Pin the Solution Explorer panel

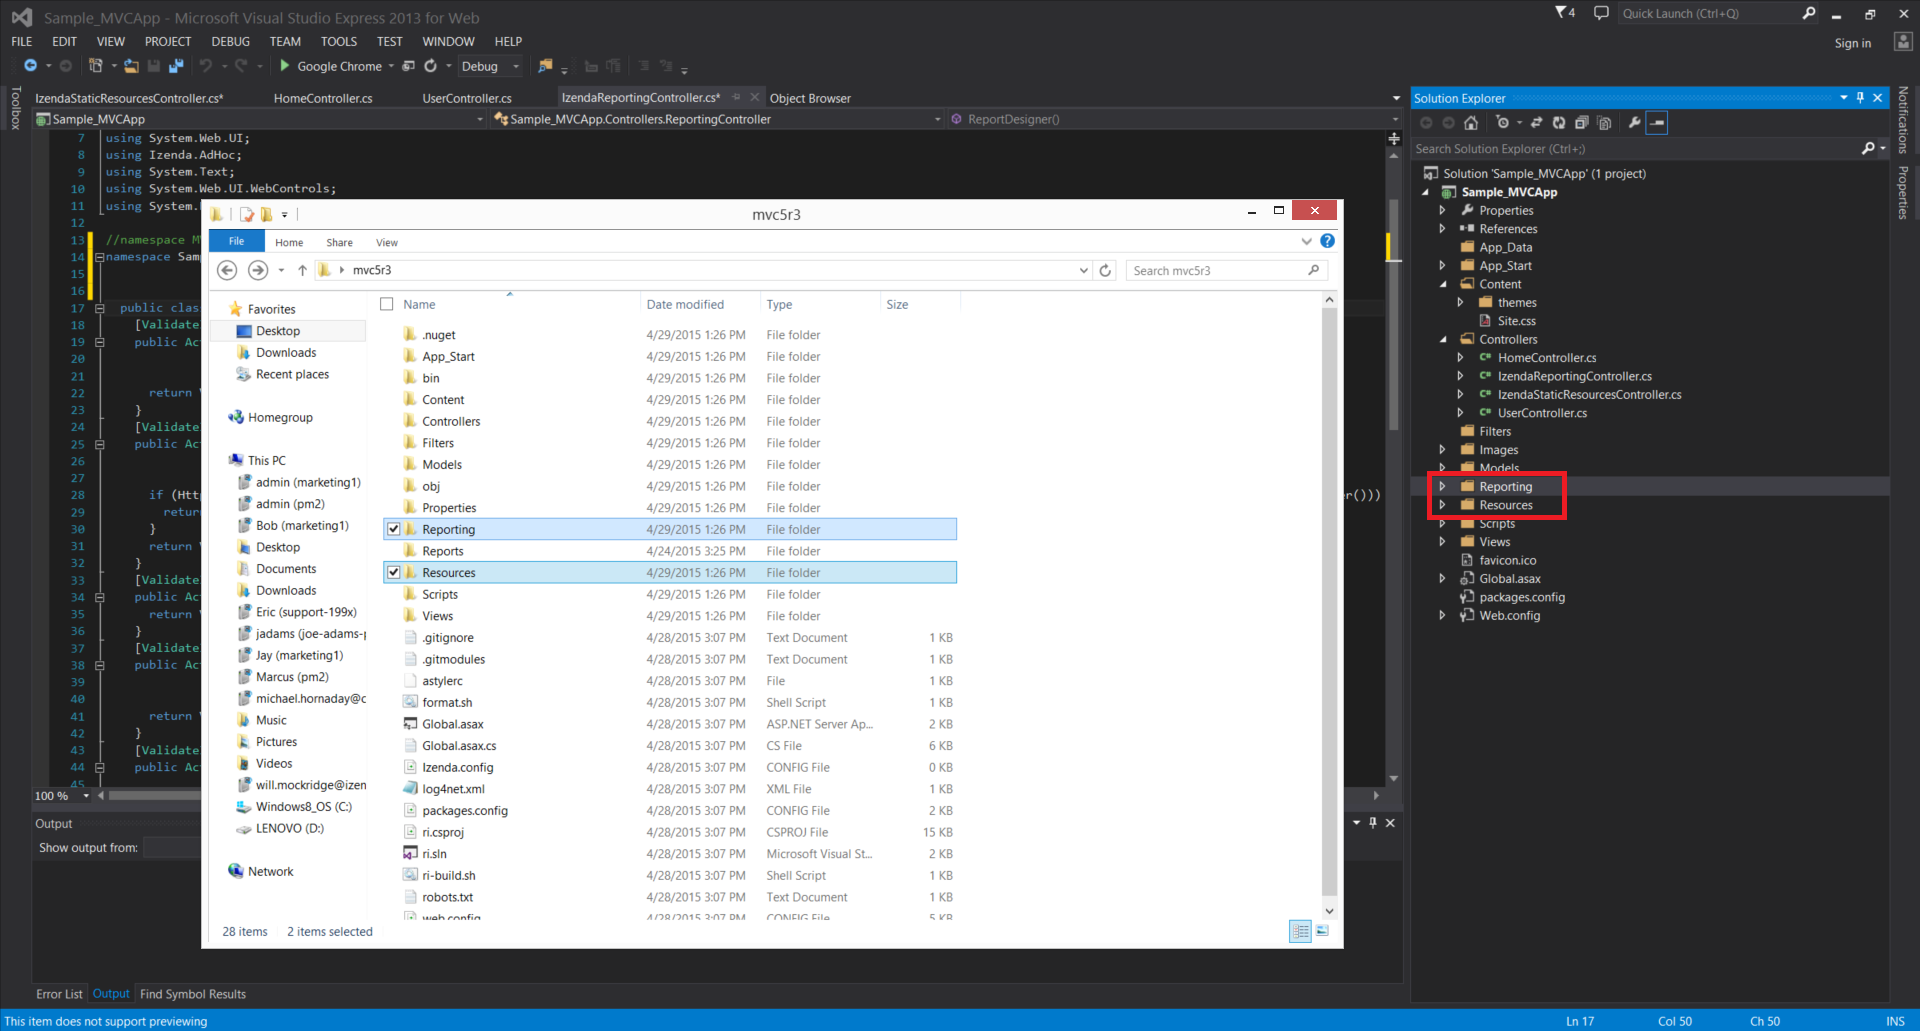pos(1860,97)
